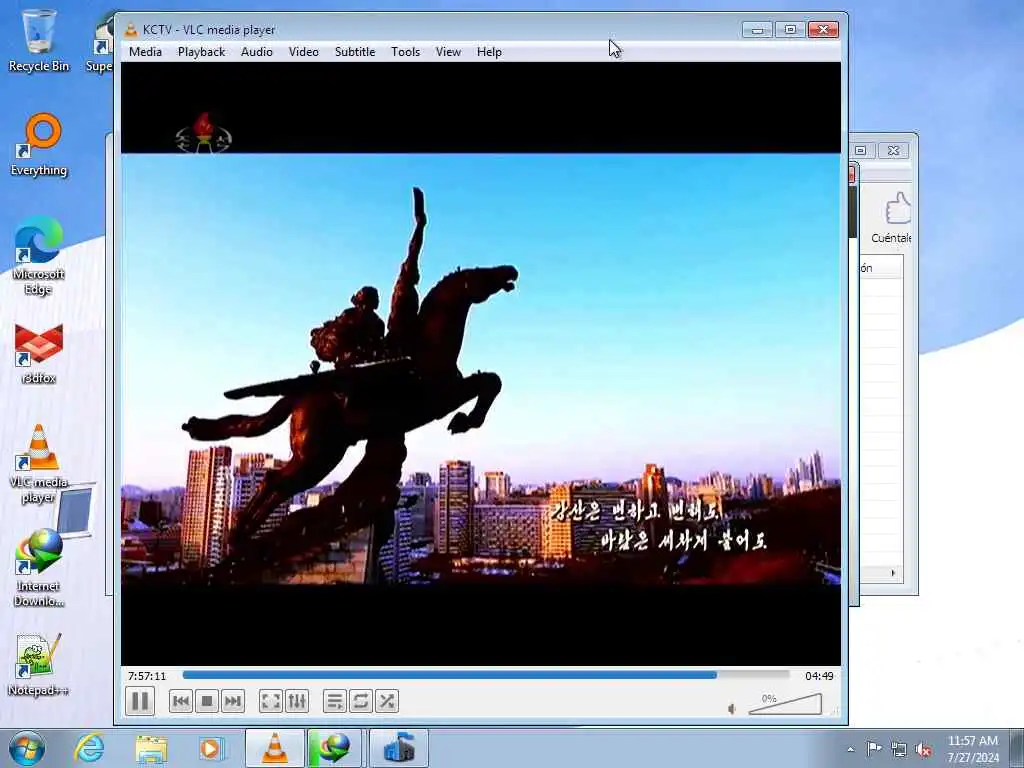Viewport: 1024px width, 768px height.
Task: Select r3dfox desktop shortcut
Action: coord(39,353)
